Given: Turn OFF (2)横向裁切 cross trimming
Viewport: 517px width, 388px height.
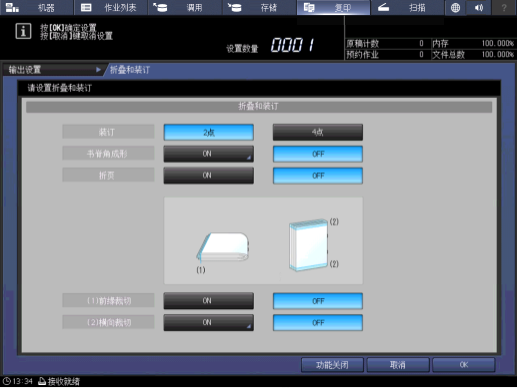Looking at the screenshot, I should click(318, 323).
